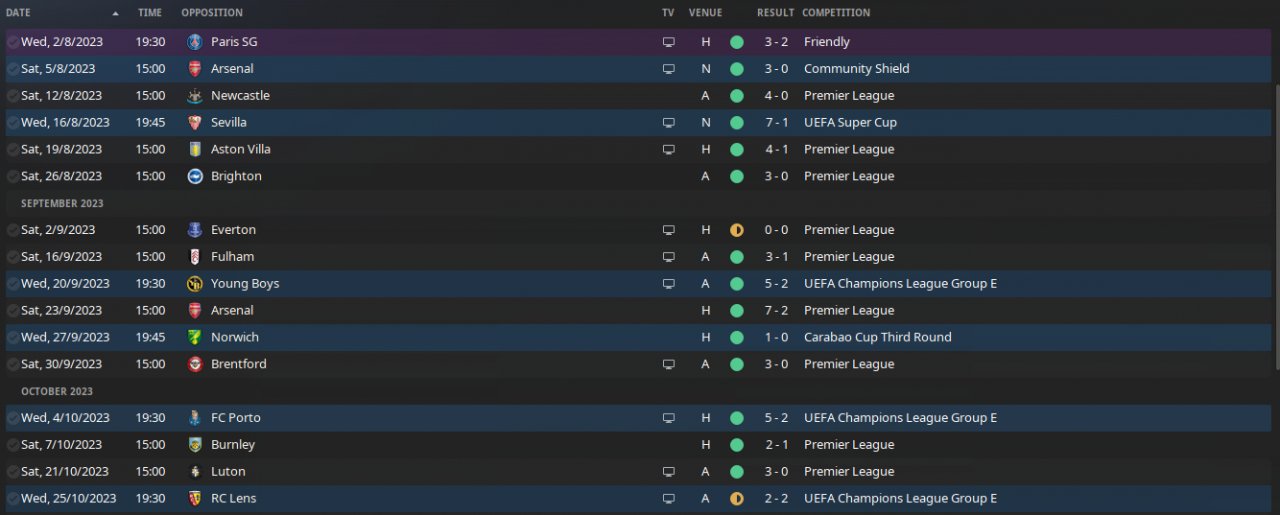Collapse the October 2023 month group
This screenshot has width=1280, height=515.
(x=57, y=391)
